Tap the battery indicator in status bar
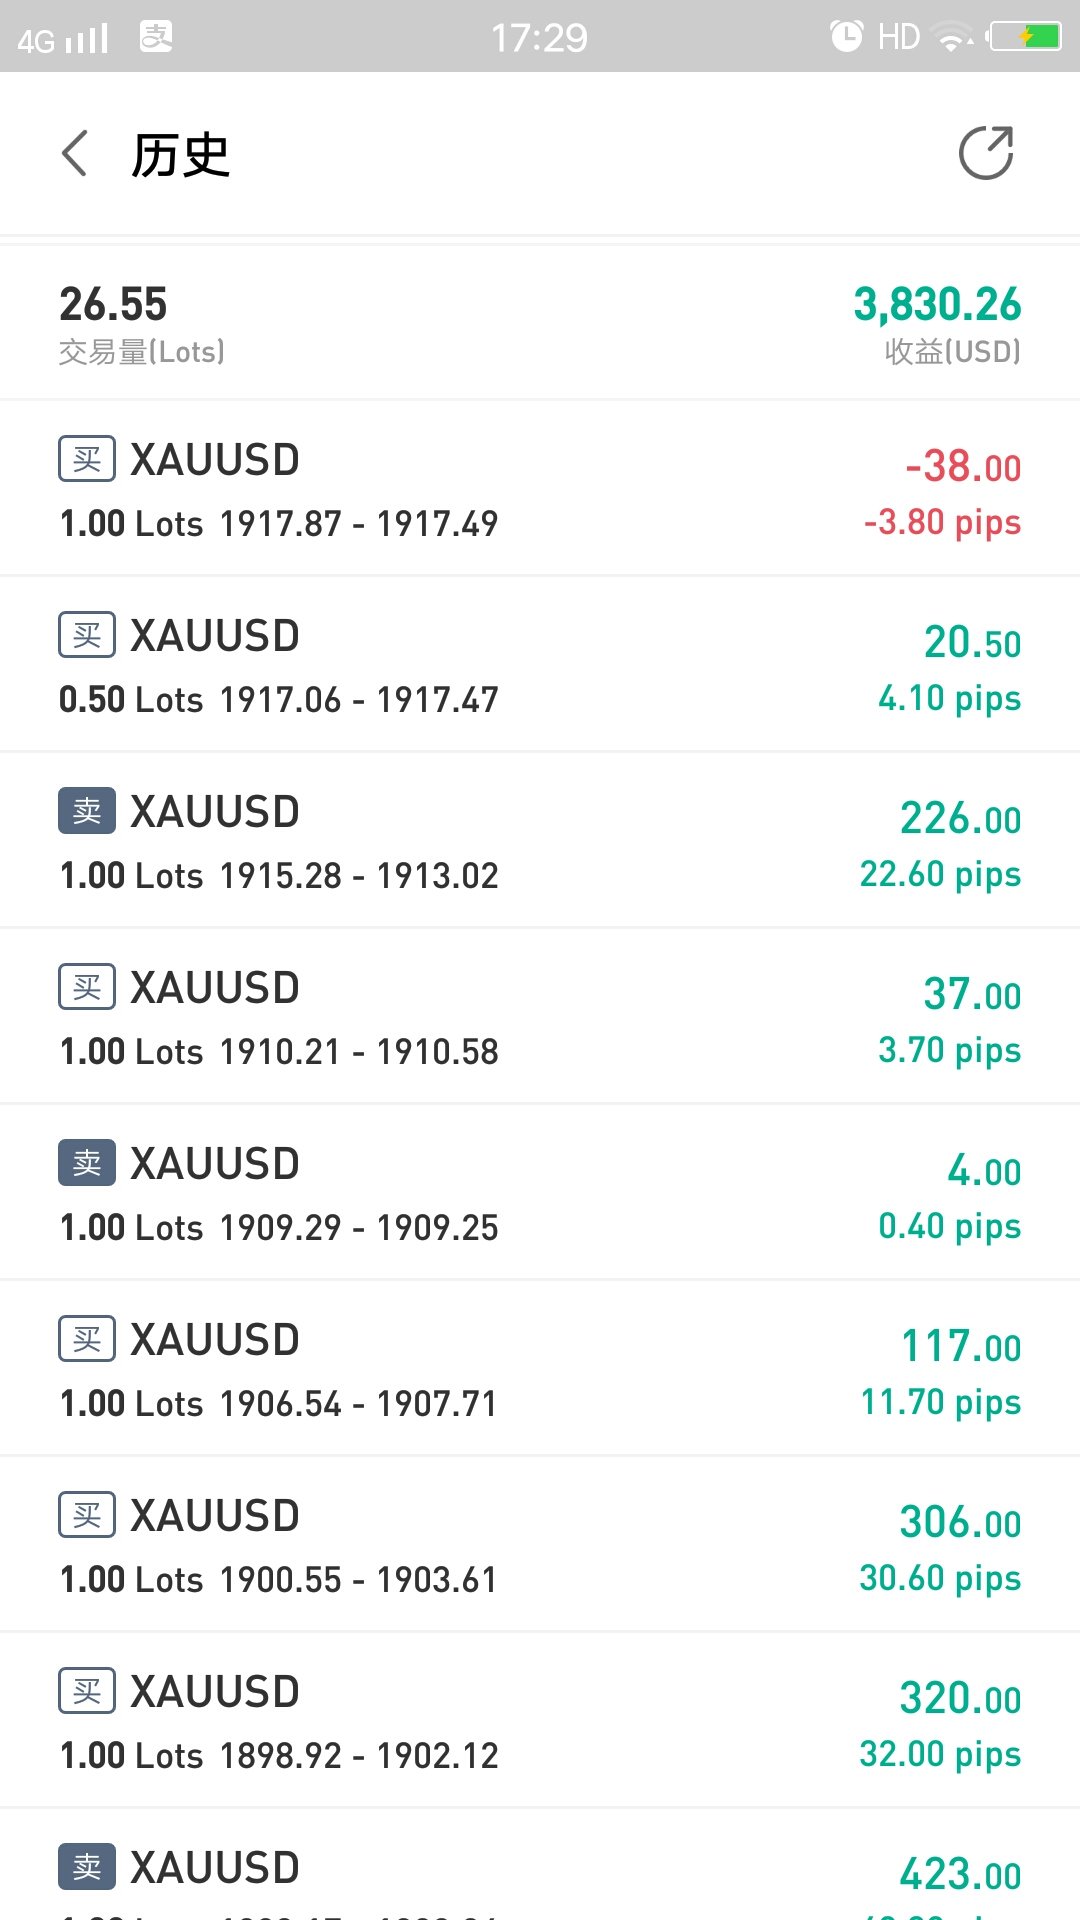Viewport: 1080px width, 1920px height. pos(1024,37)
